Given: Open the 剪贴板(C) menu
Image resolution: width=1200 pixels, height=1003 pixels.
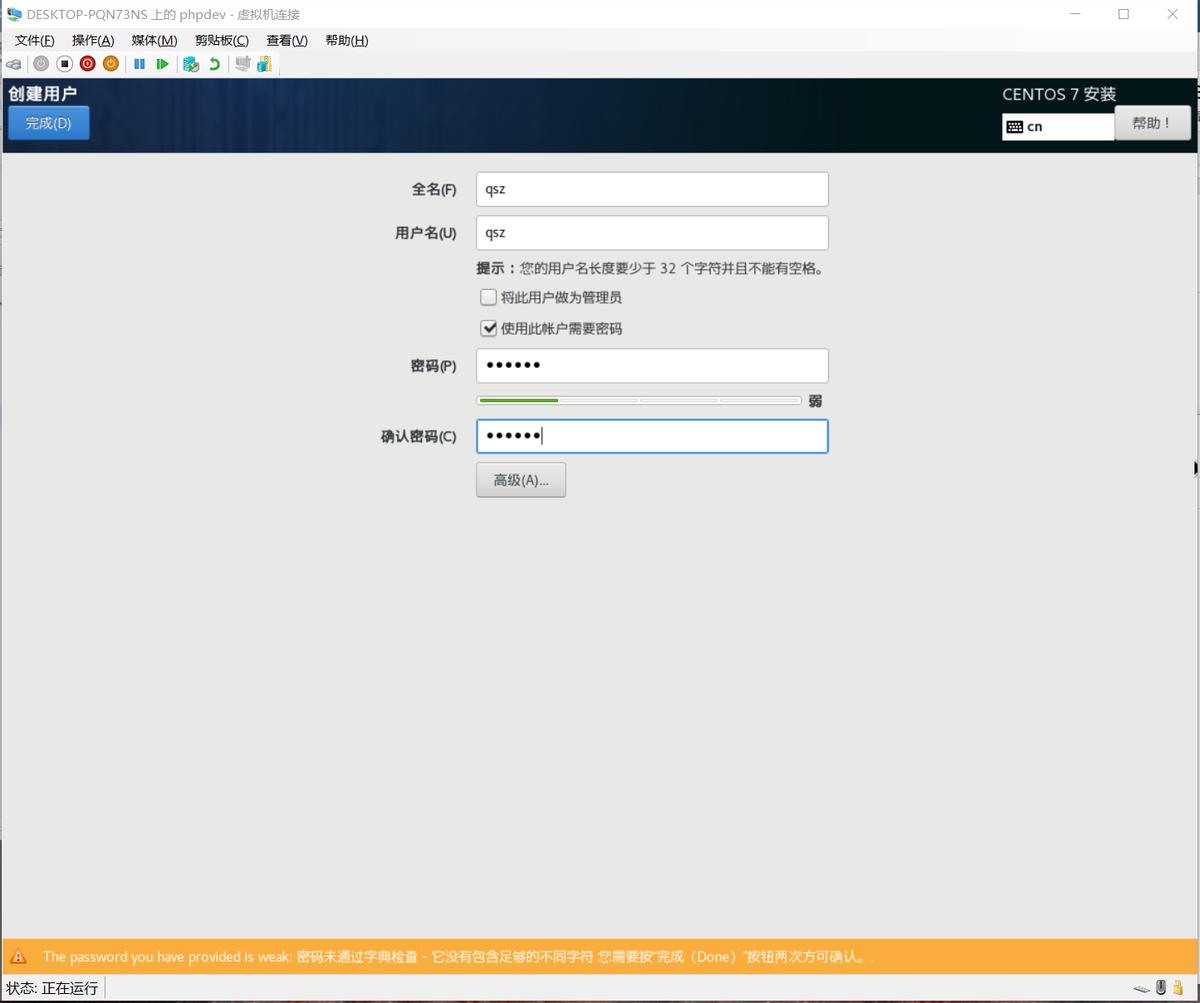Looking at the screenshot, I should (220, 40).
